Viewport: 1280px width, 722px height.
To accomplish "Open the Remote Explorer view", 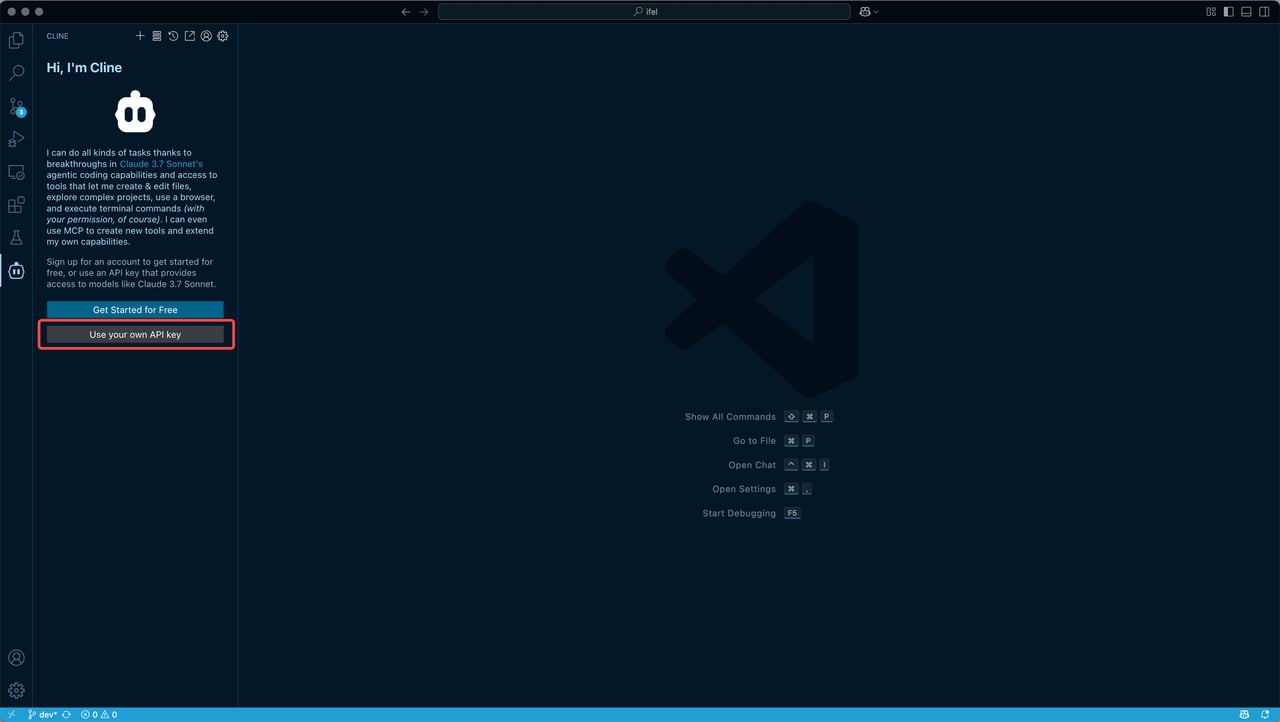I will point(16,172).
